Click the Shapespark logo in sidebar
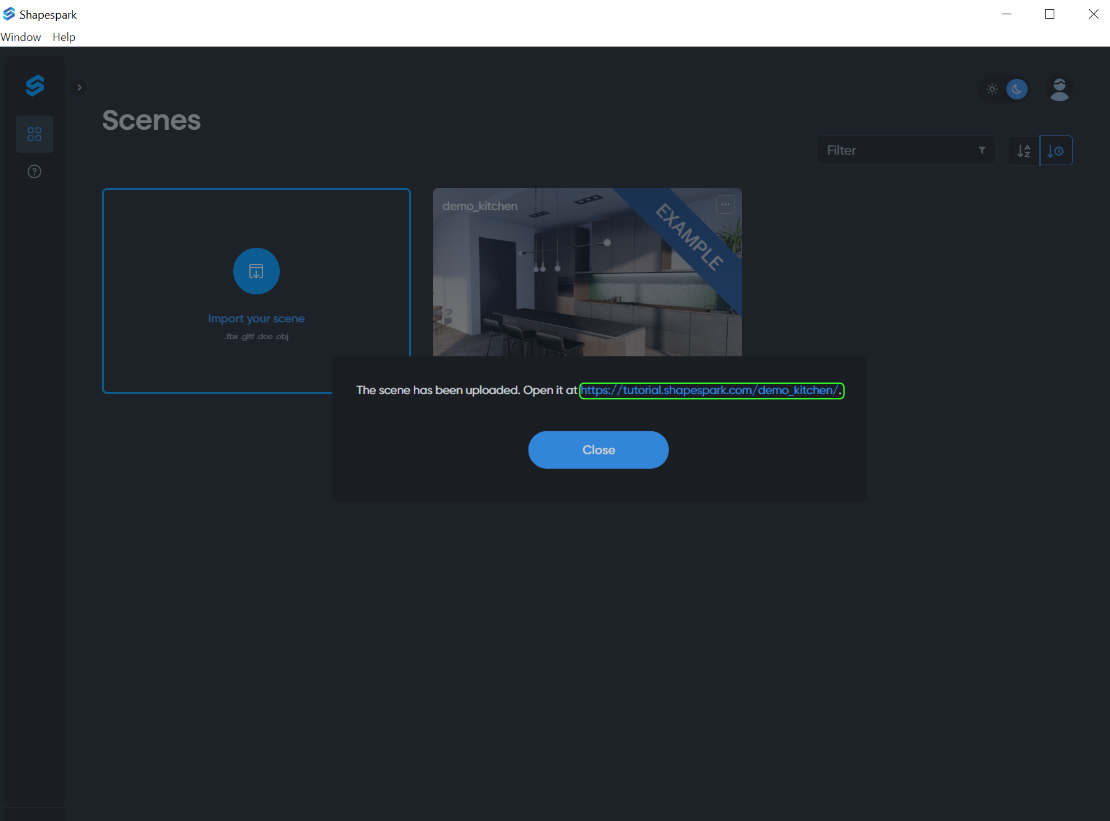The width and height of the screenshot is (1110, 821). click(35, 86)
